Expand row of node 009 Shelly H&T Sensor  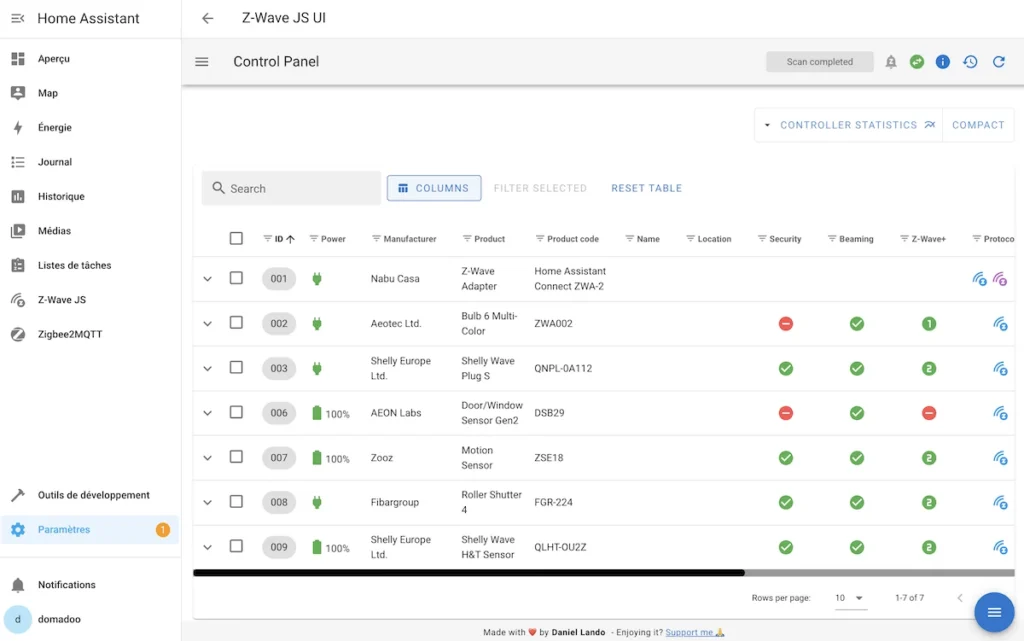(x=208, y=548)
